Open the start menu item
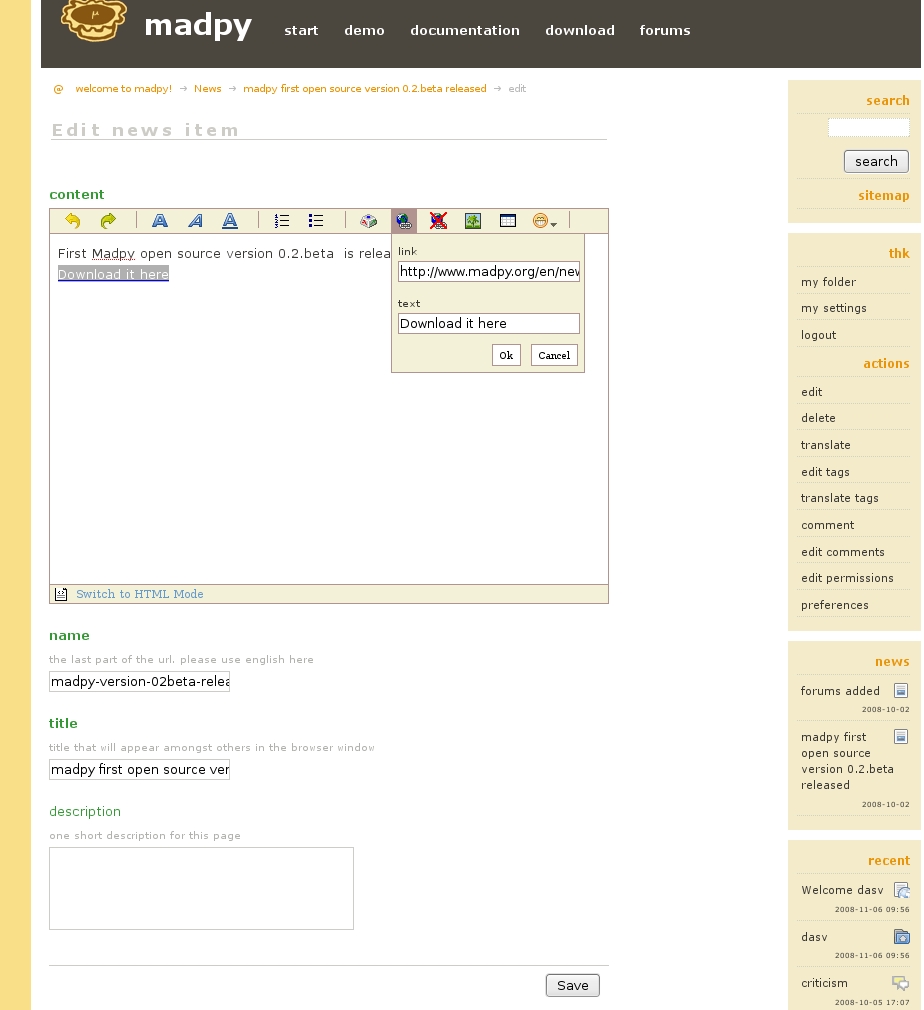The width and height of the screenshot is (924, 1010). tap(301, 30)
